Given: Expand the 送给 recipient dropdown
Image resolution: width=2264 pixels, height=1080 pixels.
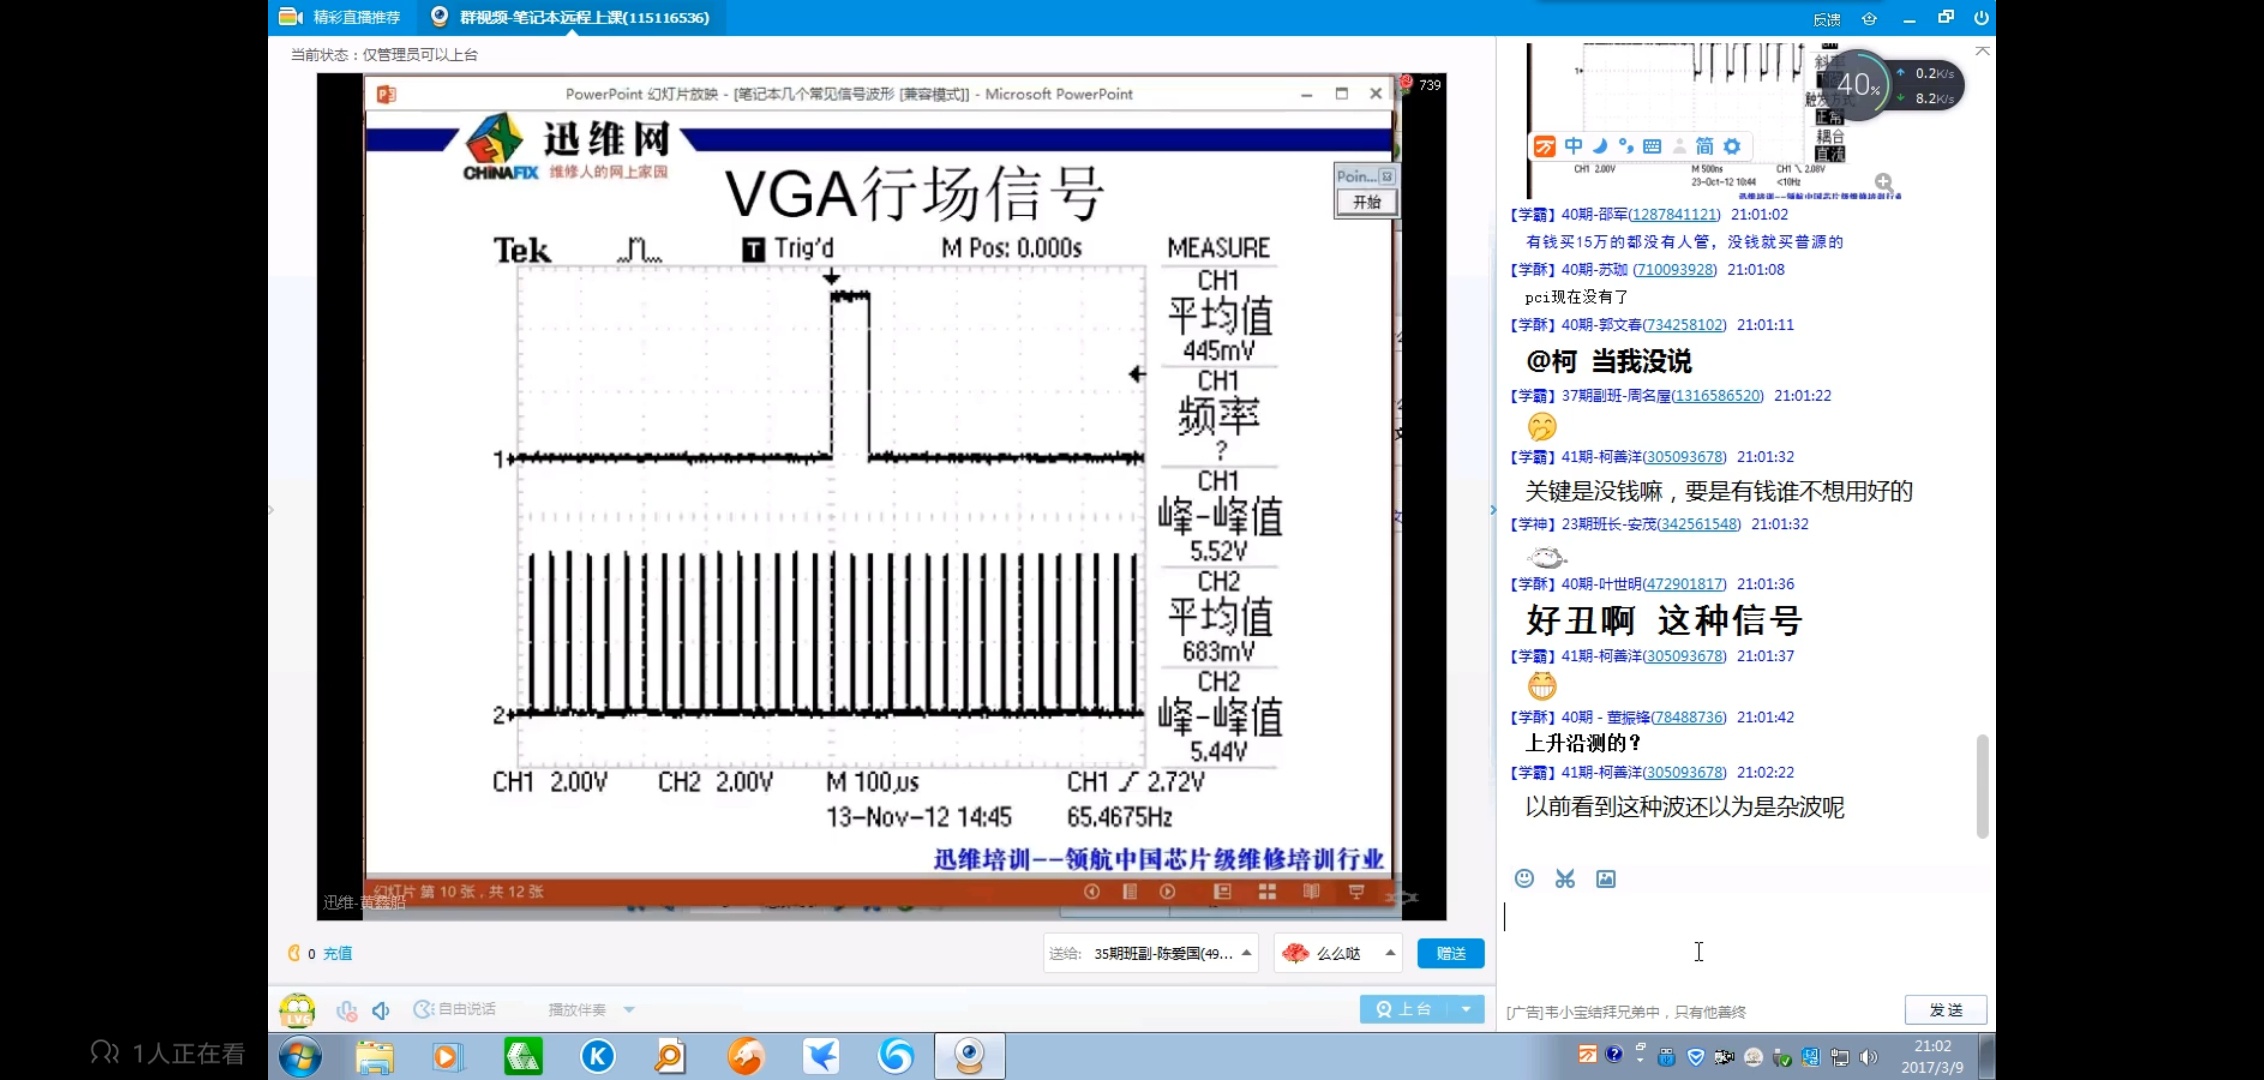Looking at the screenshot, I should pos(1246,953).
